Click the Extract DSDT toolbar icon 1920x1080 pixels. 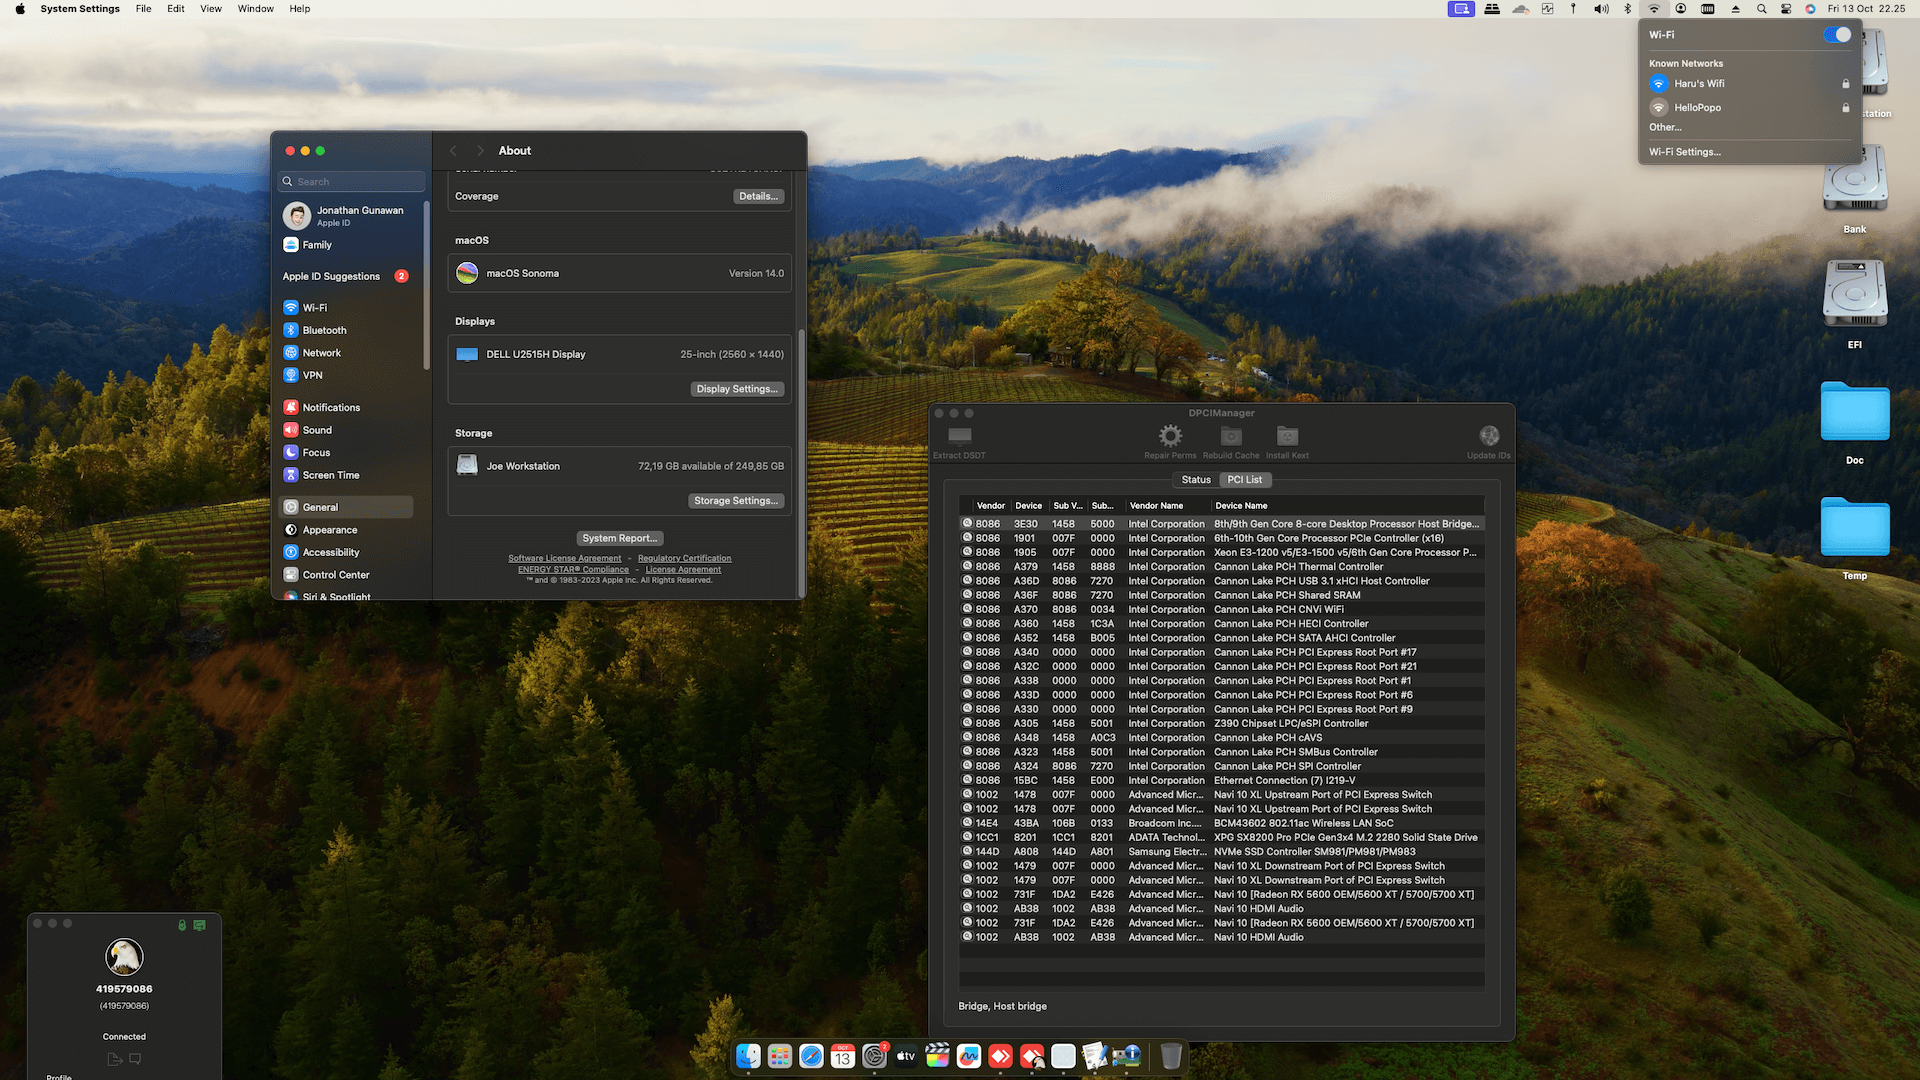pyautogui.click(x=959, y=437)
